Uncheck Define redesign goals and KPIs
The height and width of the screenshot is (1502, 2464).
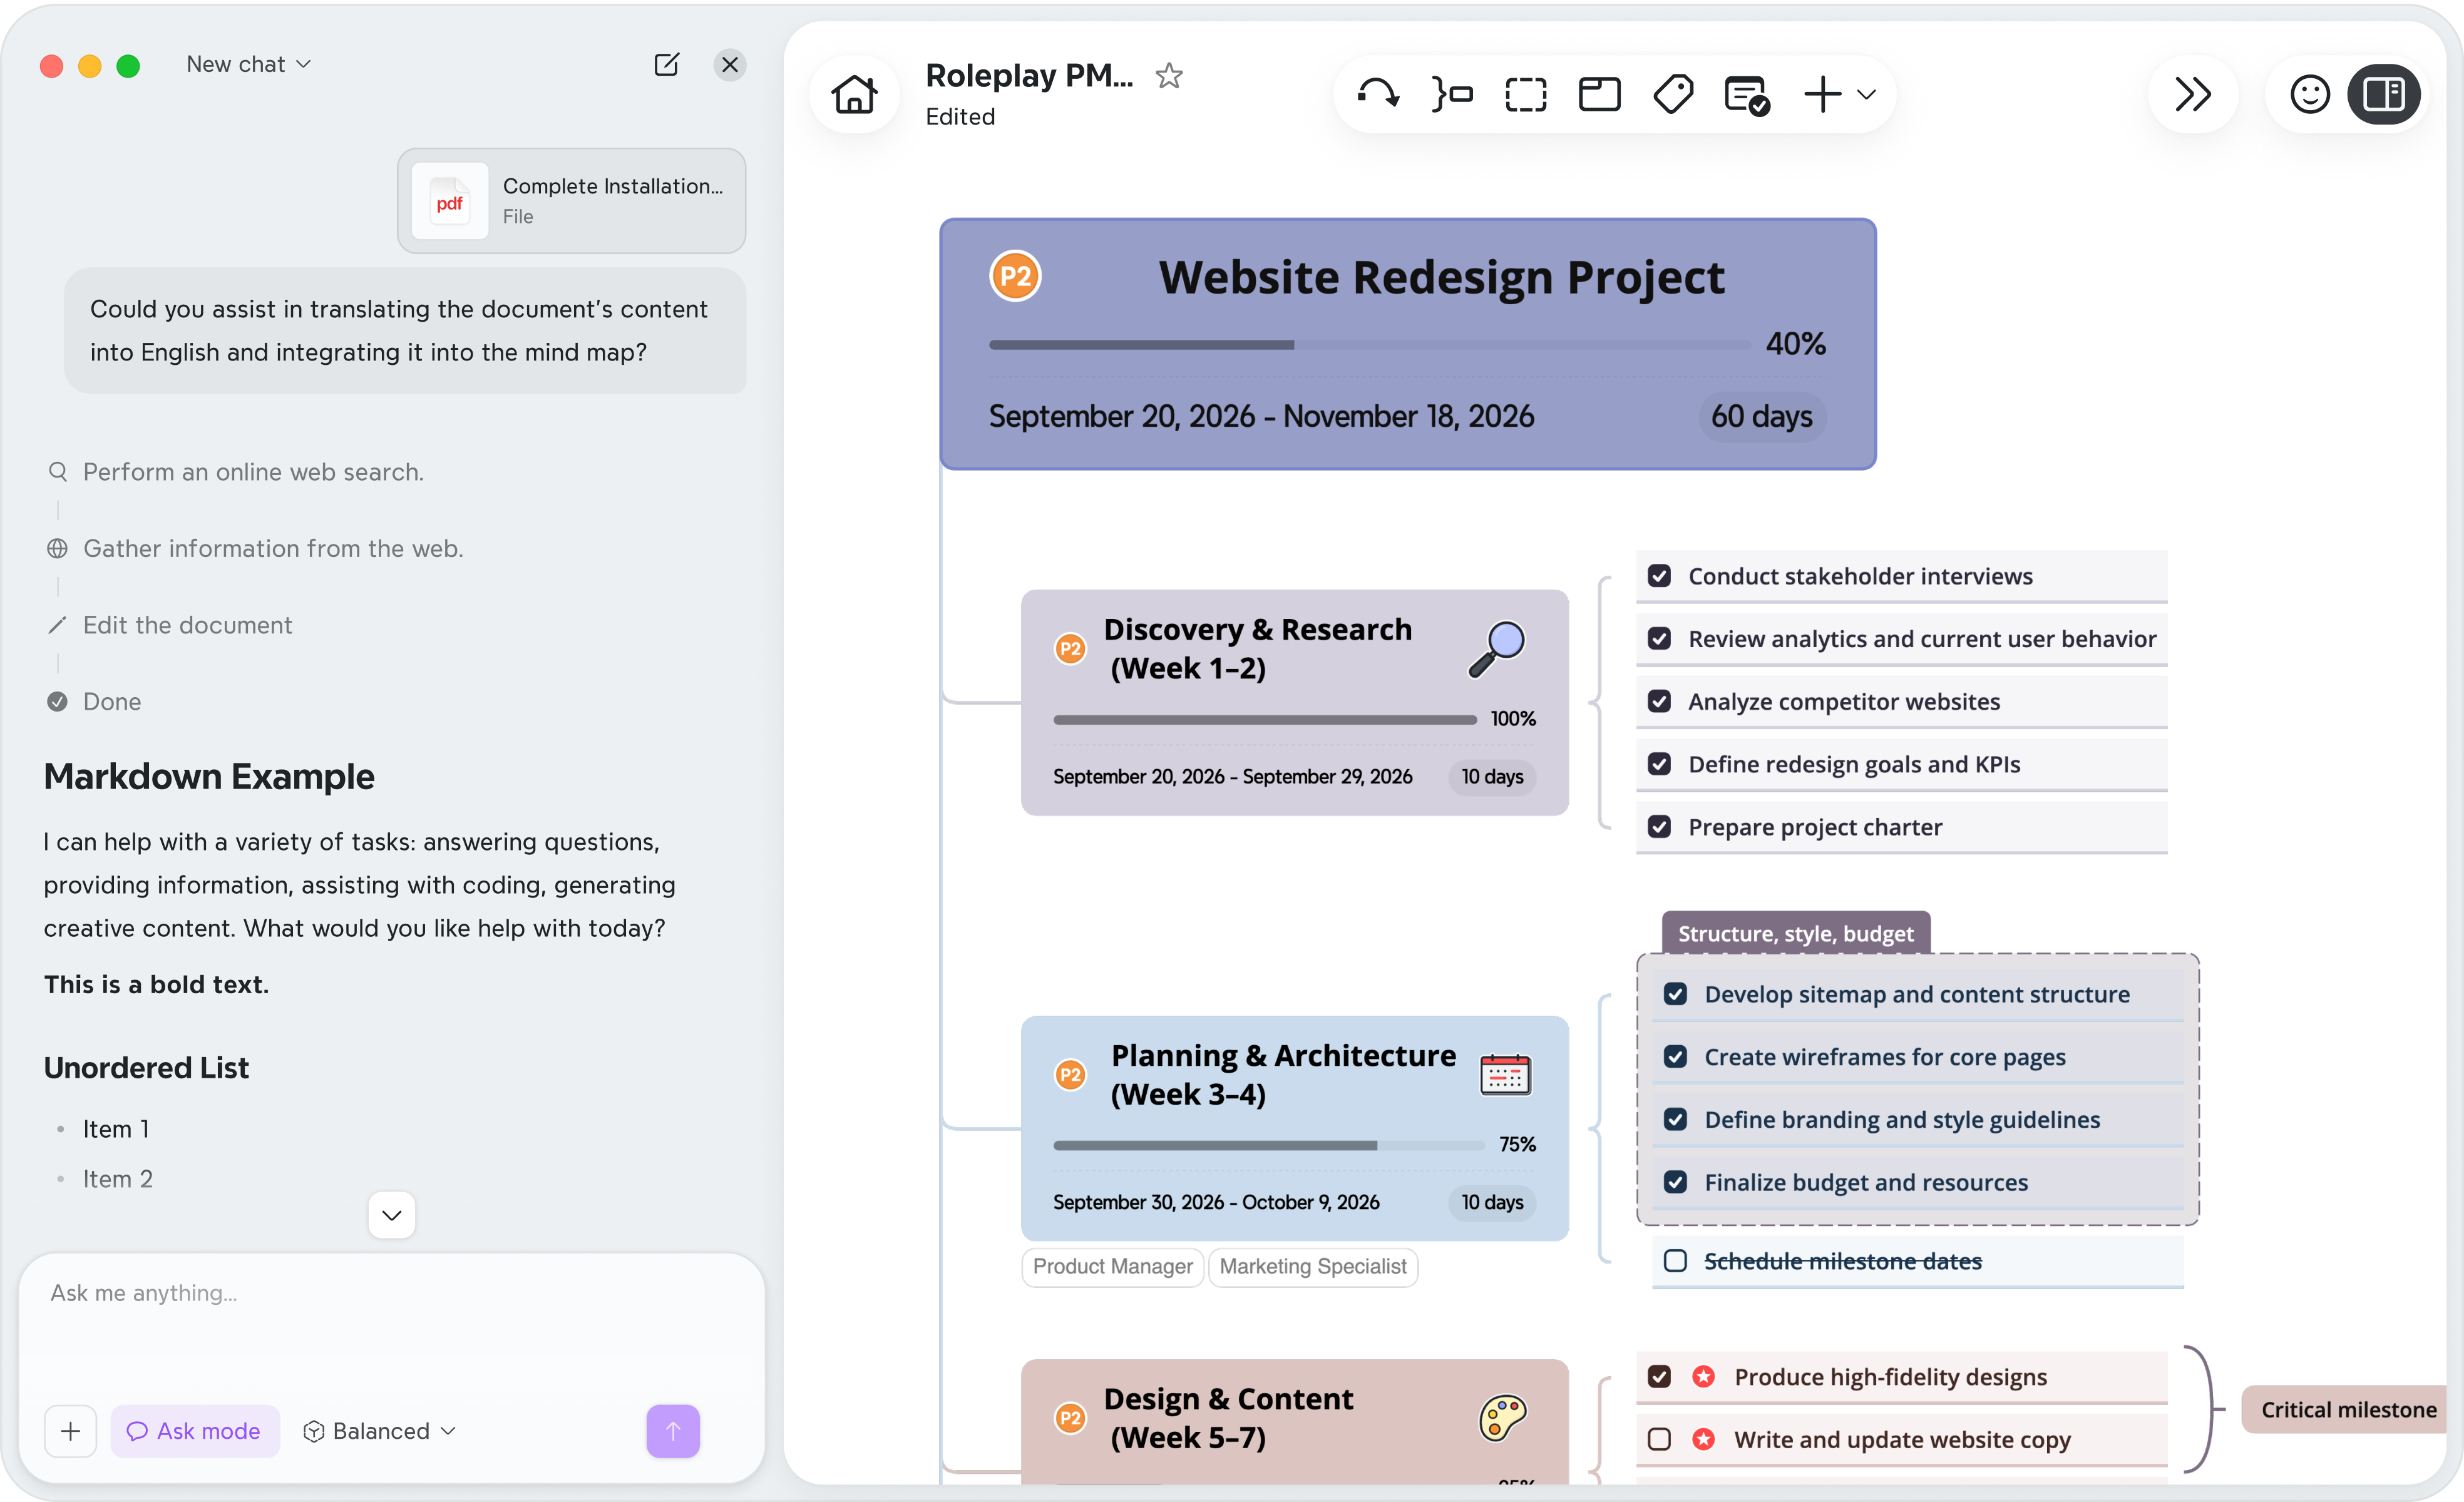(x=1659, y=764)
